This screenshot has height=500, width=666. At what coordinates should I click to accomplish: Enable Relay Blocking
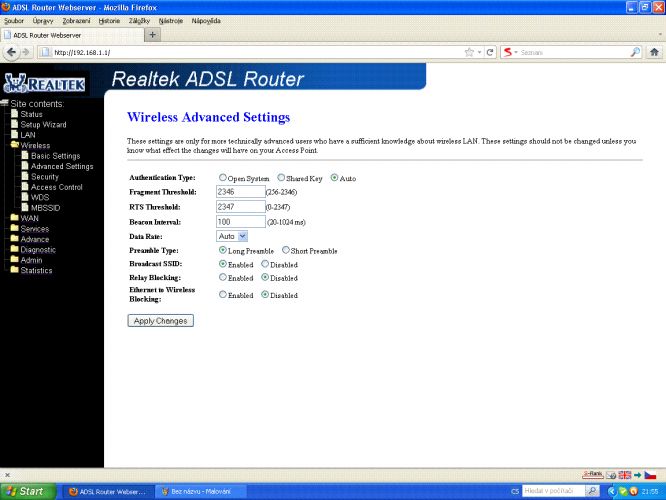[x=223, y=277]
